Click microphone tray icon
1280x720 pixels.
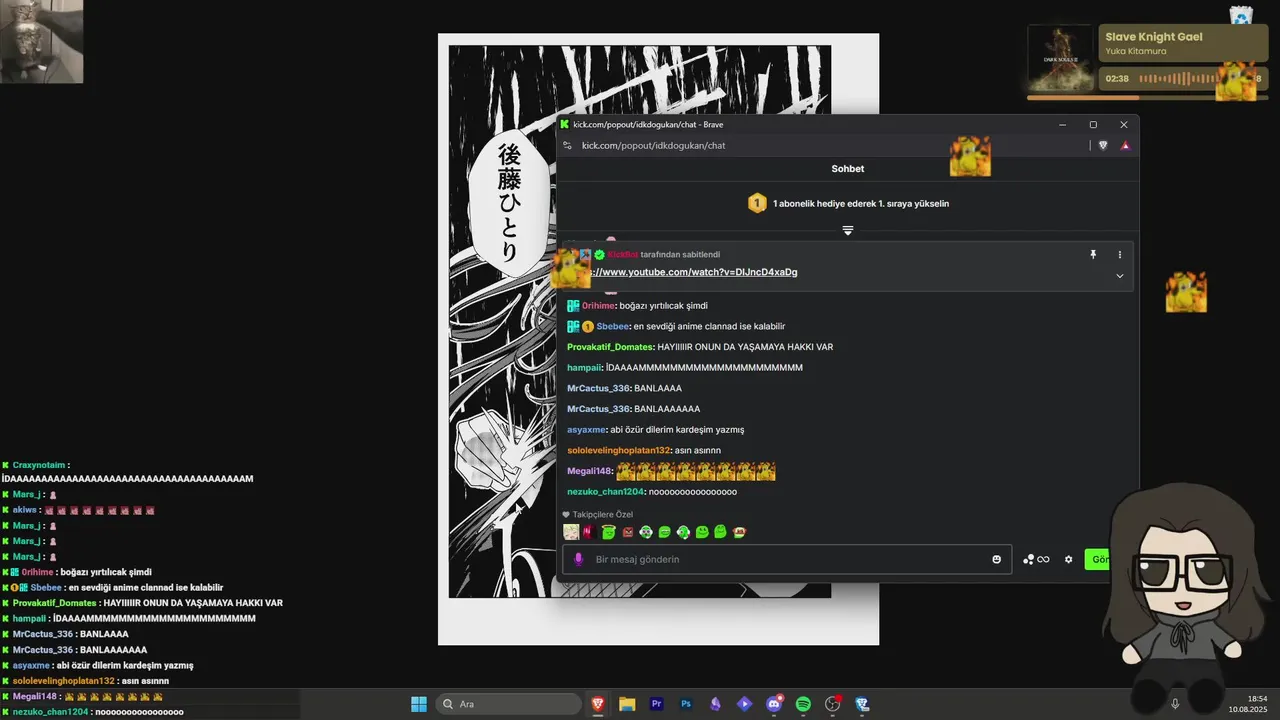point(1175,704)
